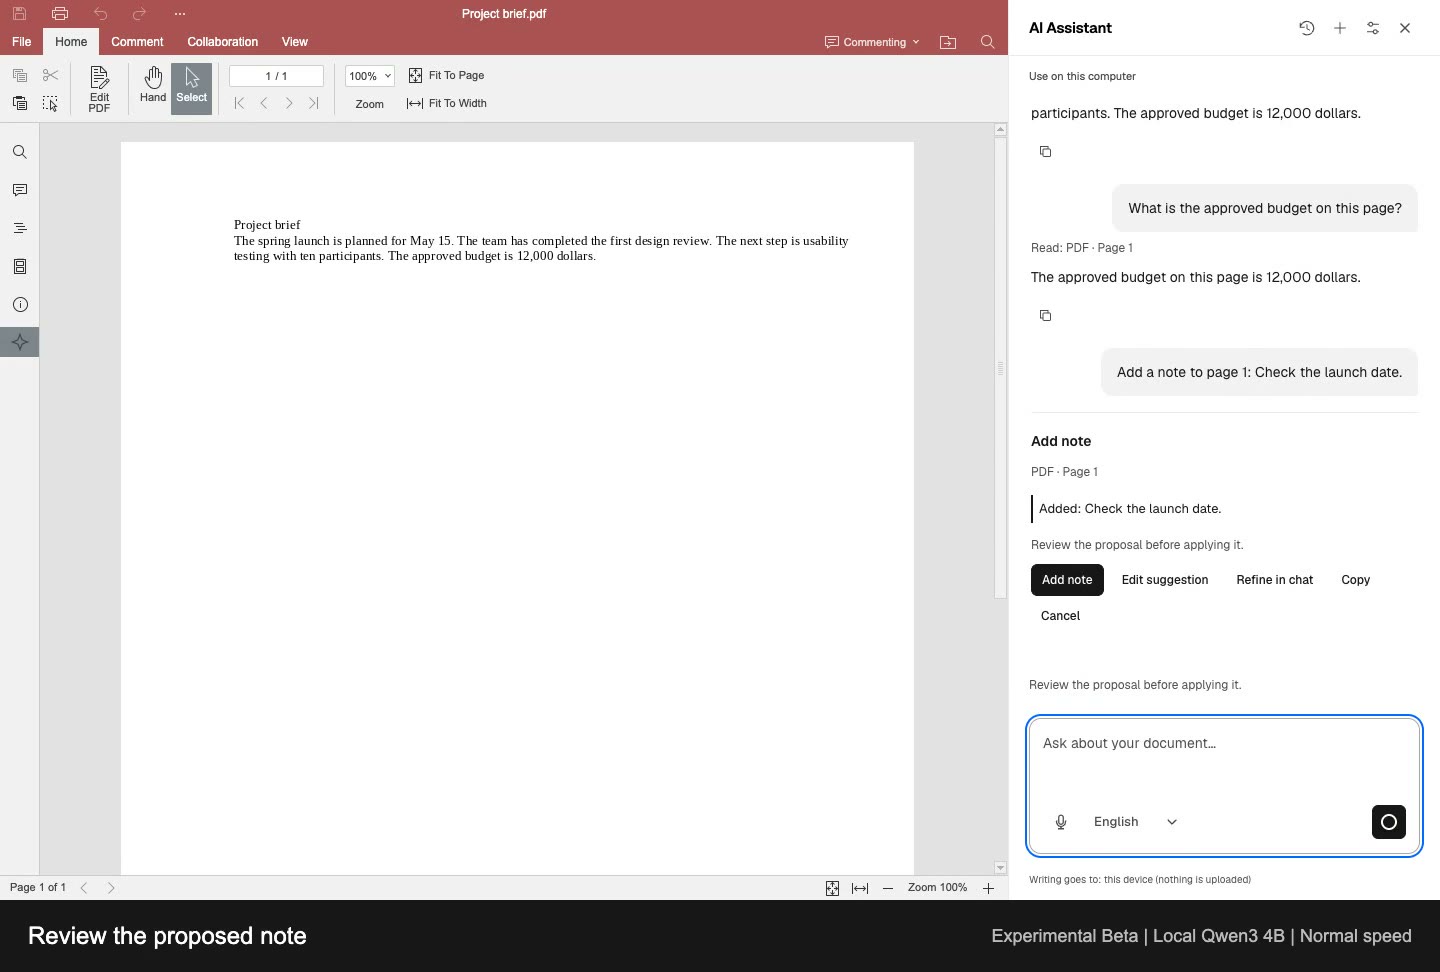Viewport: 1440px width, 972px height.
Task: Activate the Select tool
Action: point(192,89)
